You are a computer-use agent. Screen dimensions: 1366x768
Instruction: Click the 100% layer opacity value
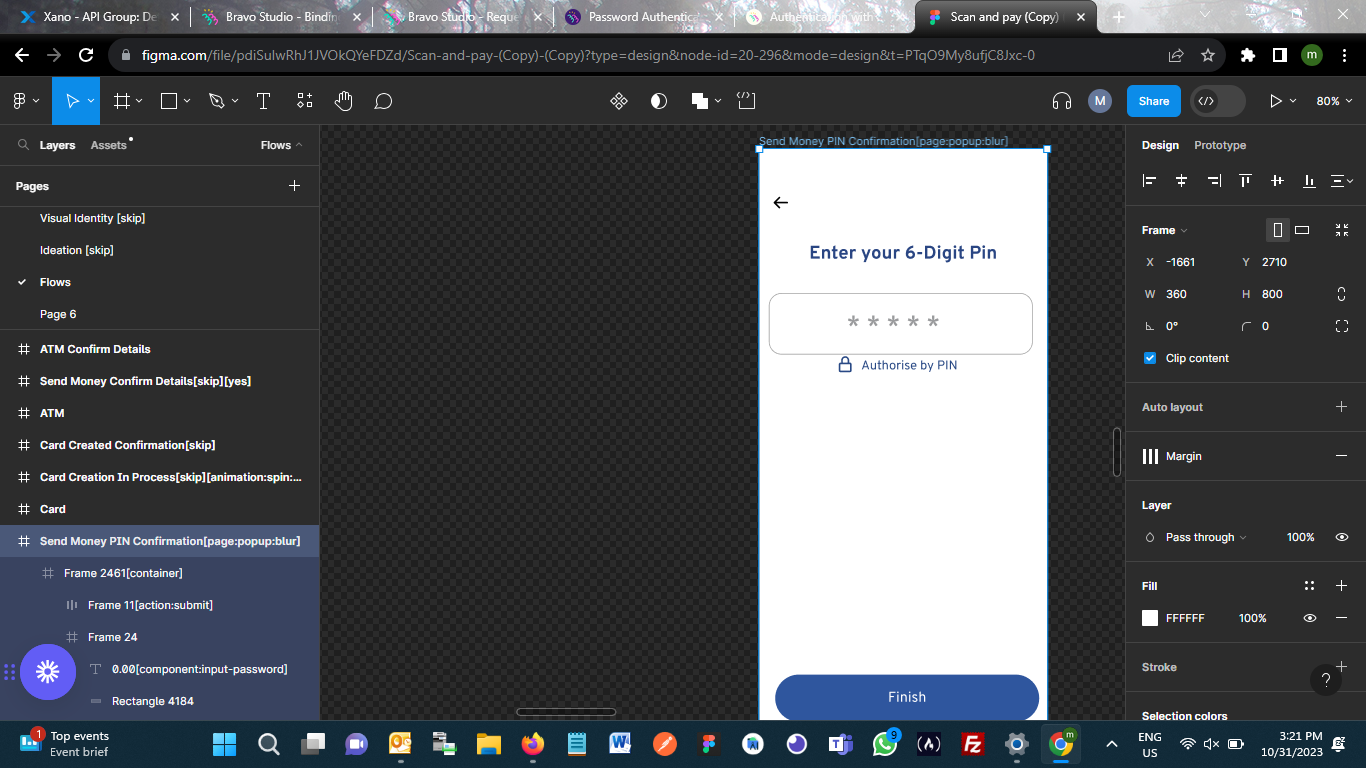coord(1300,537)
